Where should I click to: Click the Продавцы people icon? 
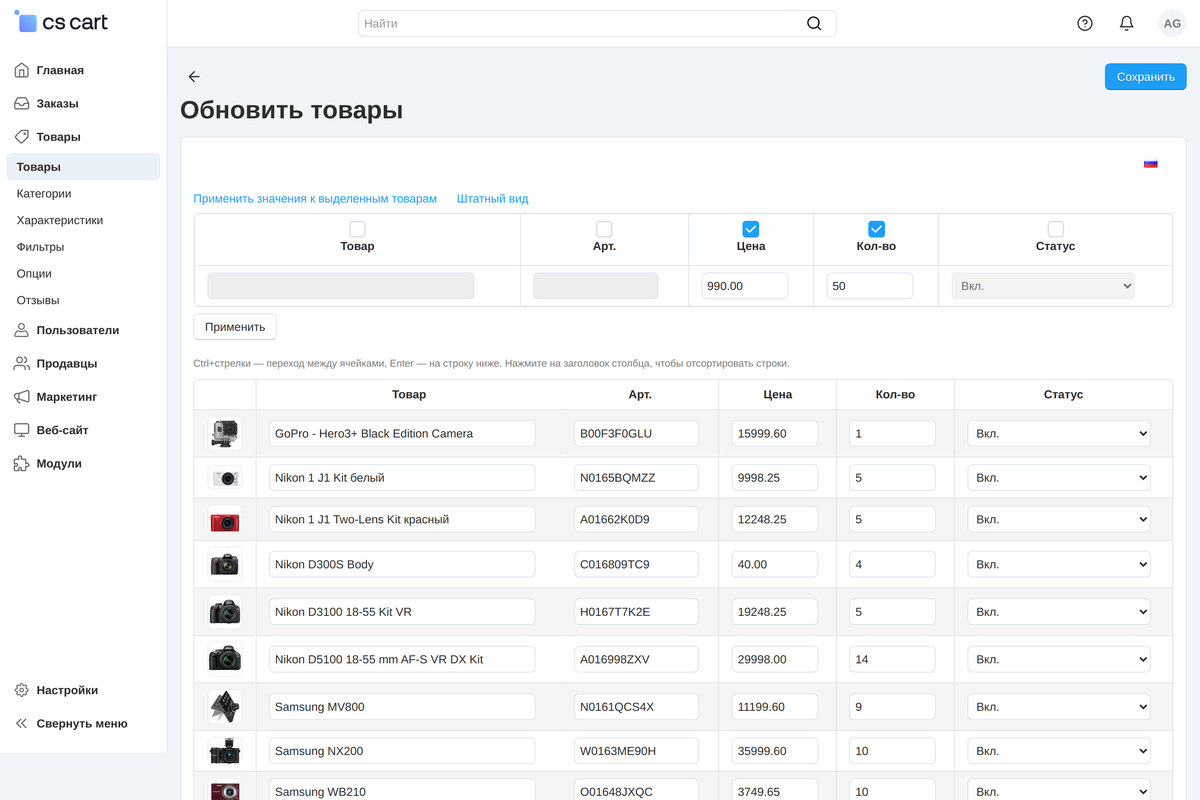click(x=22, y=364)
